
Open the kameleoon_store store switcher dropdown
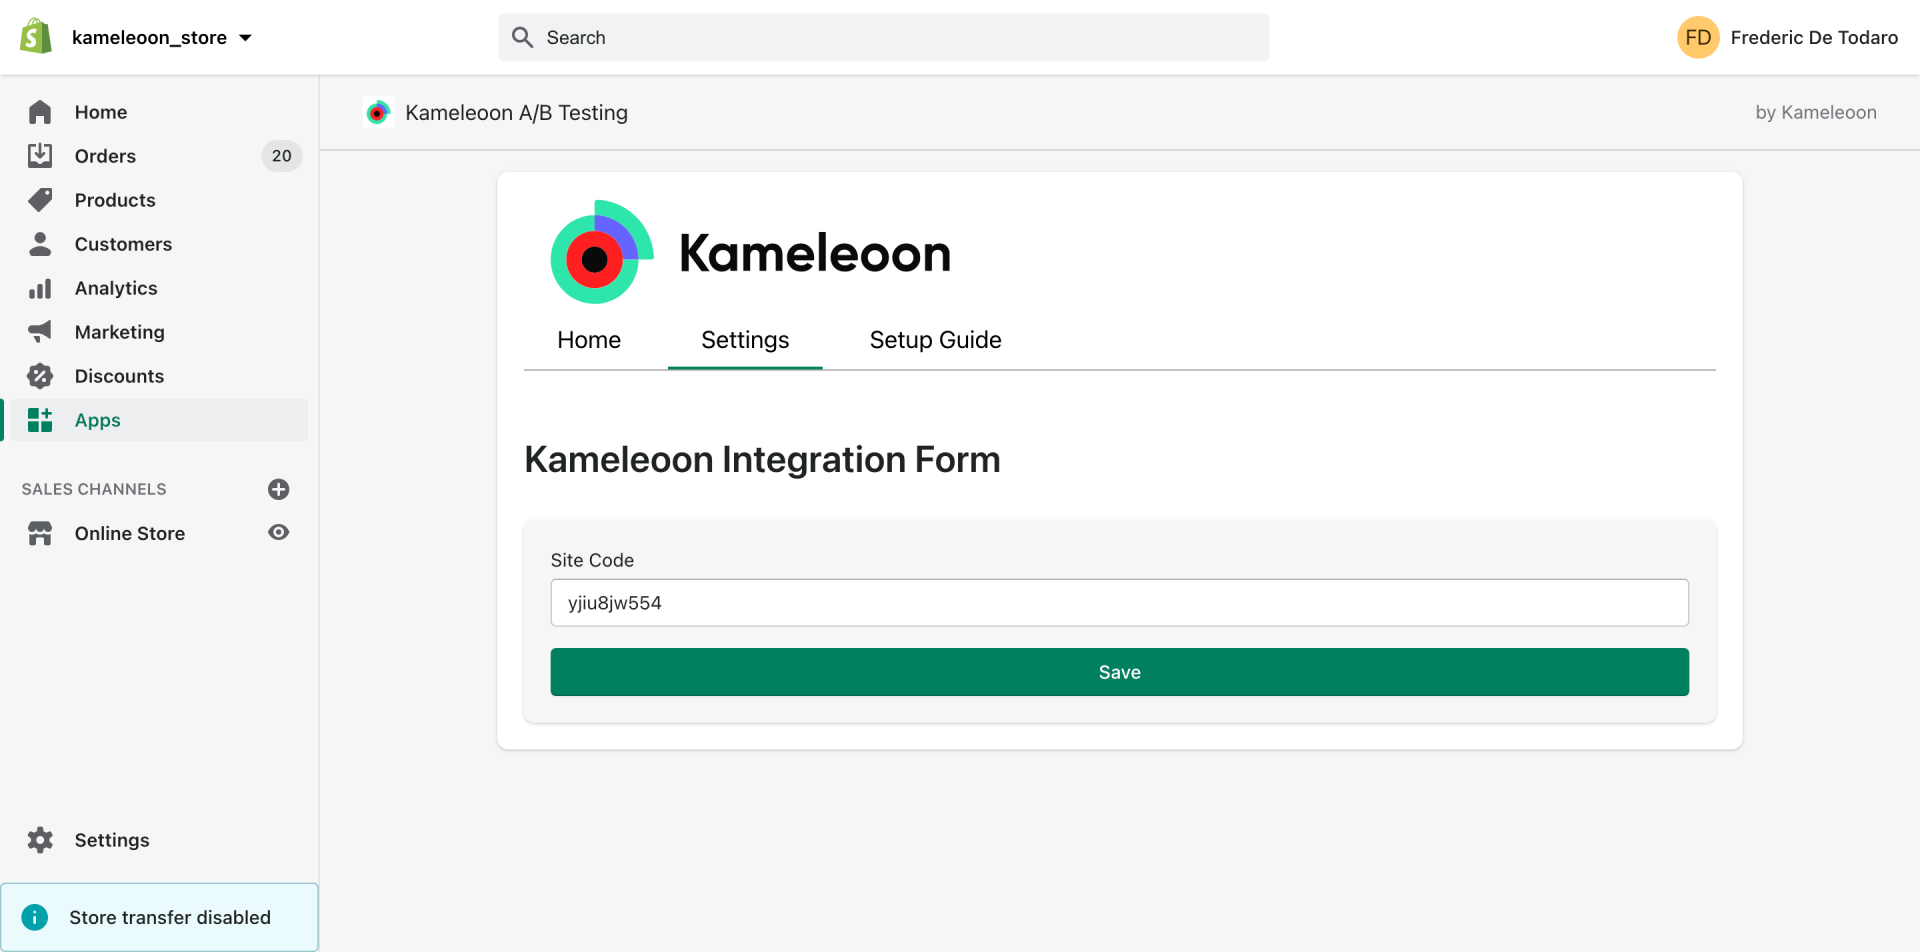pos(162,38)
